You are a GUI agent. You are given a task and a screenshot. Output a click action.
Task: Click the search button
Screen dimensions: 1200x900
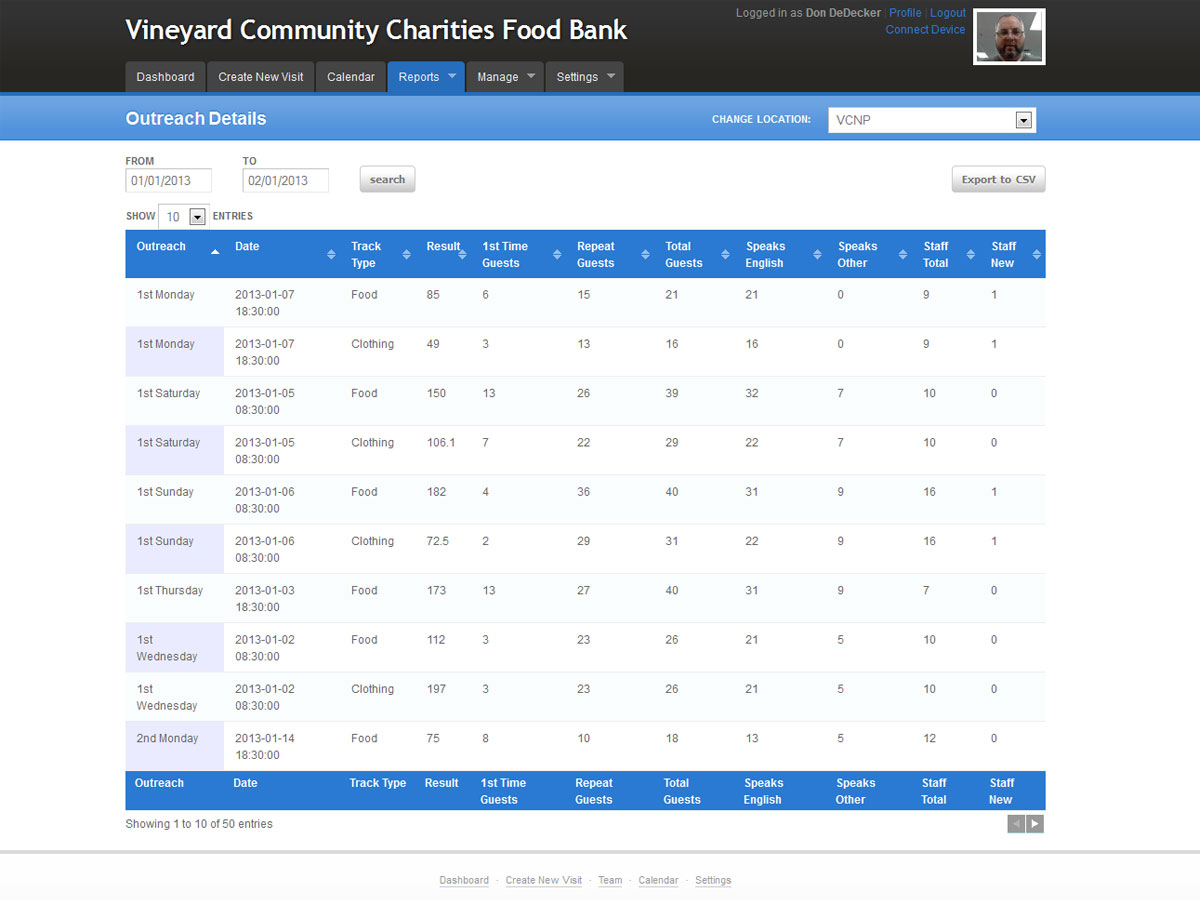pos(387,180)
